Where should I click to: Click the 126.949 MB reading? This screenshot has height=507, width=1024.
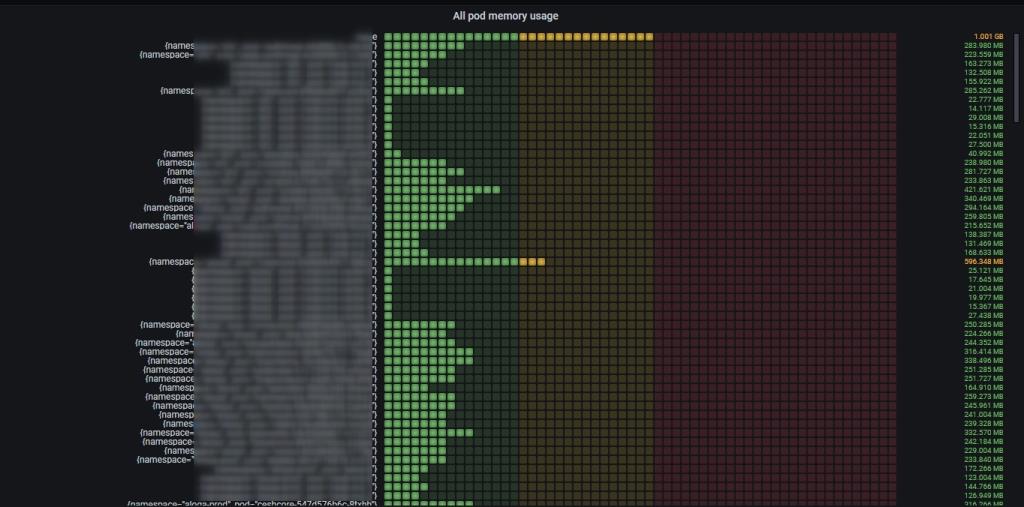tap(984, 495)
